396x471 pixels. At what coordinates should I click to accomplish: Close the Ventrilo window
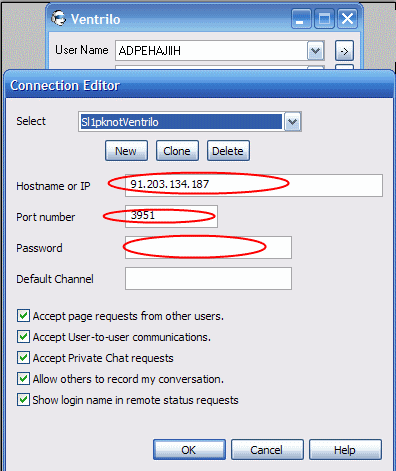click(x=348, y=19)
